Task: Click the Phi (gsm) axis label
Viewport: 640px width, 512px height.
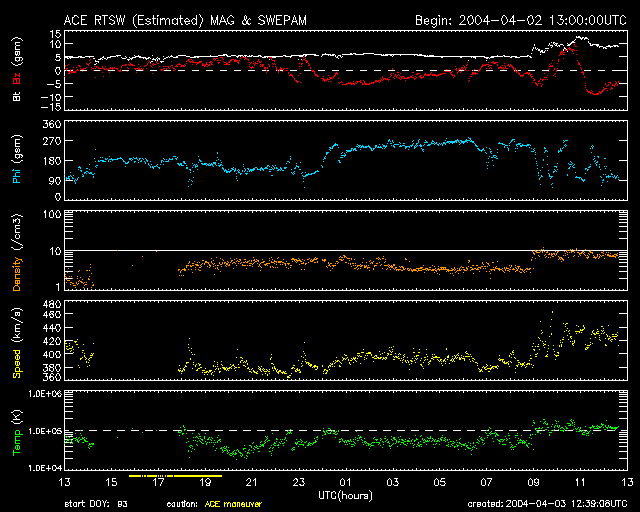Action: (17, 160)
